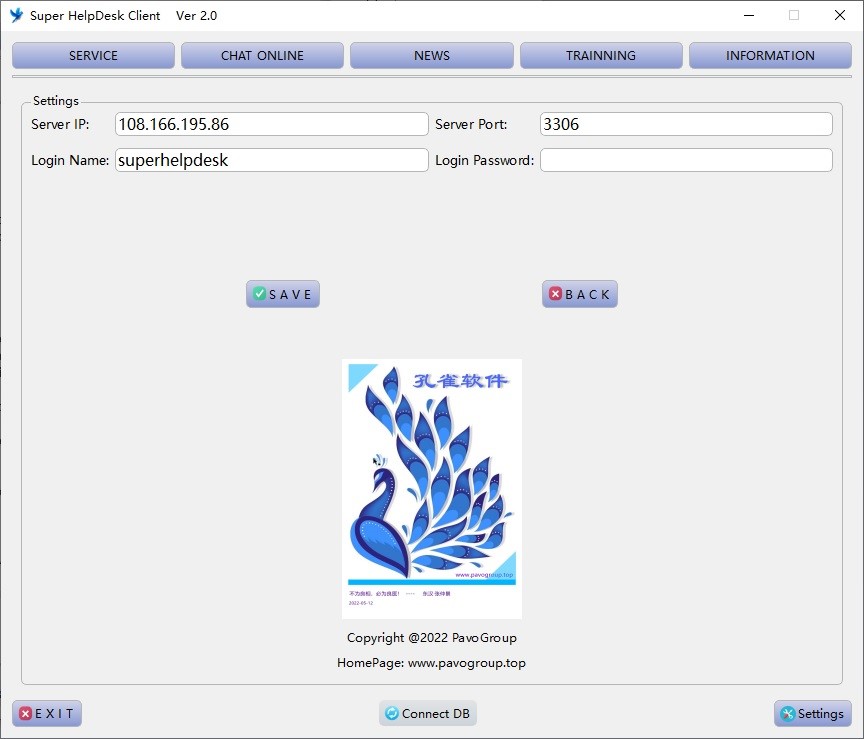The height and width of the screenshot is (739, 865).
Task: Open the SERVICE tab
Action: click(x=93, y=56)
